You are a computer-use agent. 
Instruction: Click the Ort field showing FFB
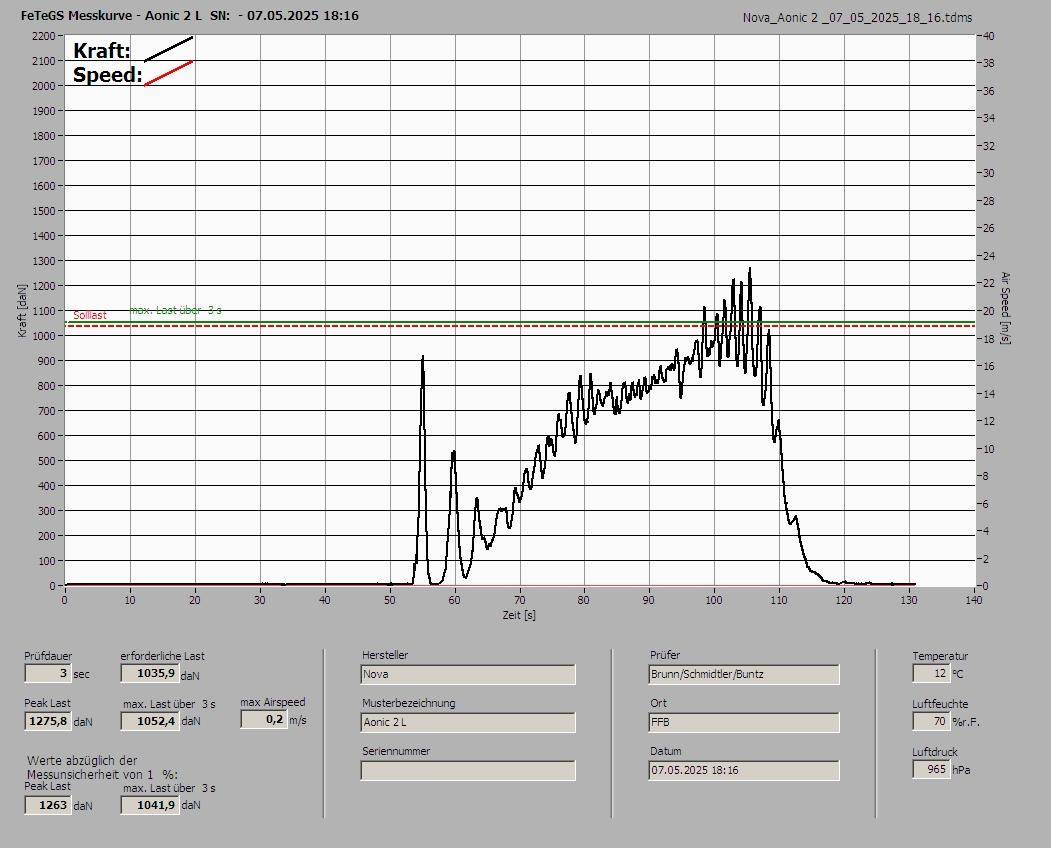point(744,723)
